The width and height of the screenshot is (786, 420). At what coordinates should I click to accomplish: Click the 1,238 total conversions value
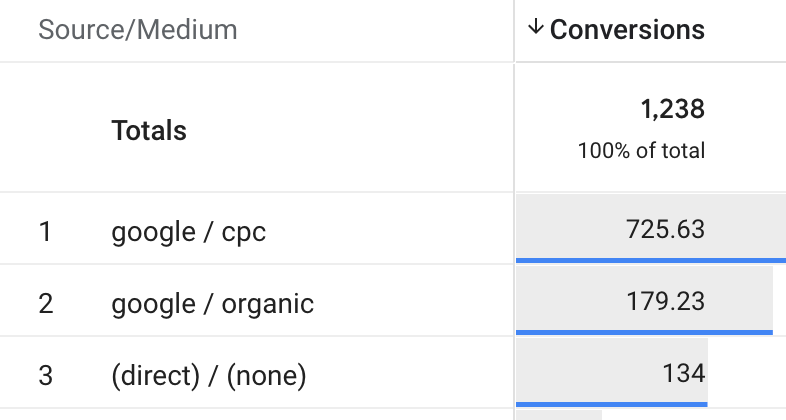point(673,109)
